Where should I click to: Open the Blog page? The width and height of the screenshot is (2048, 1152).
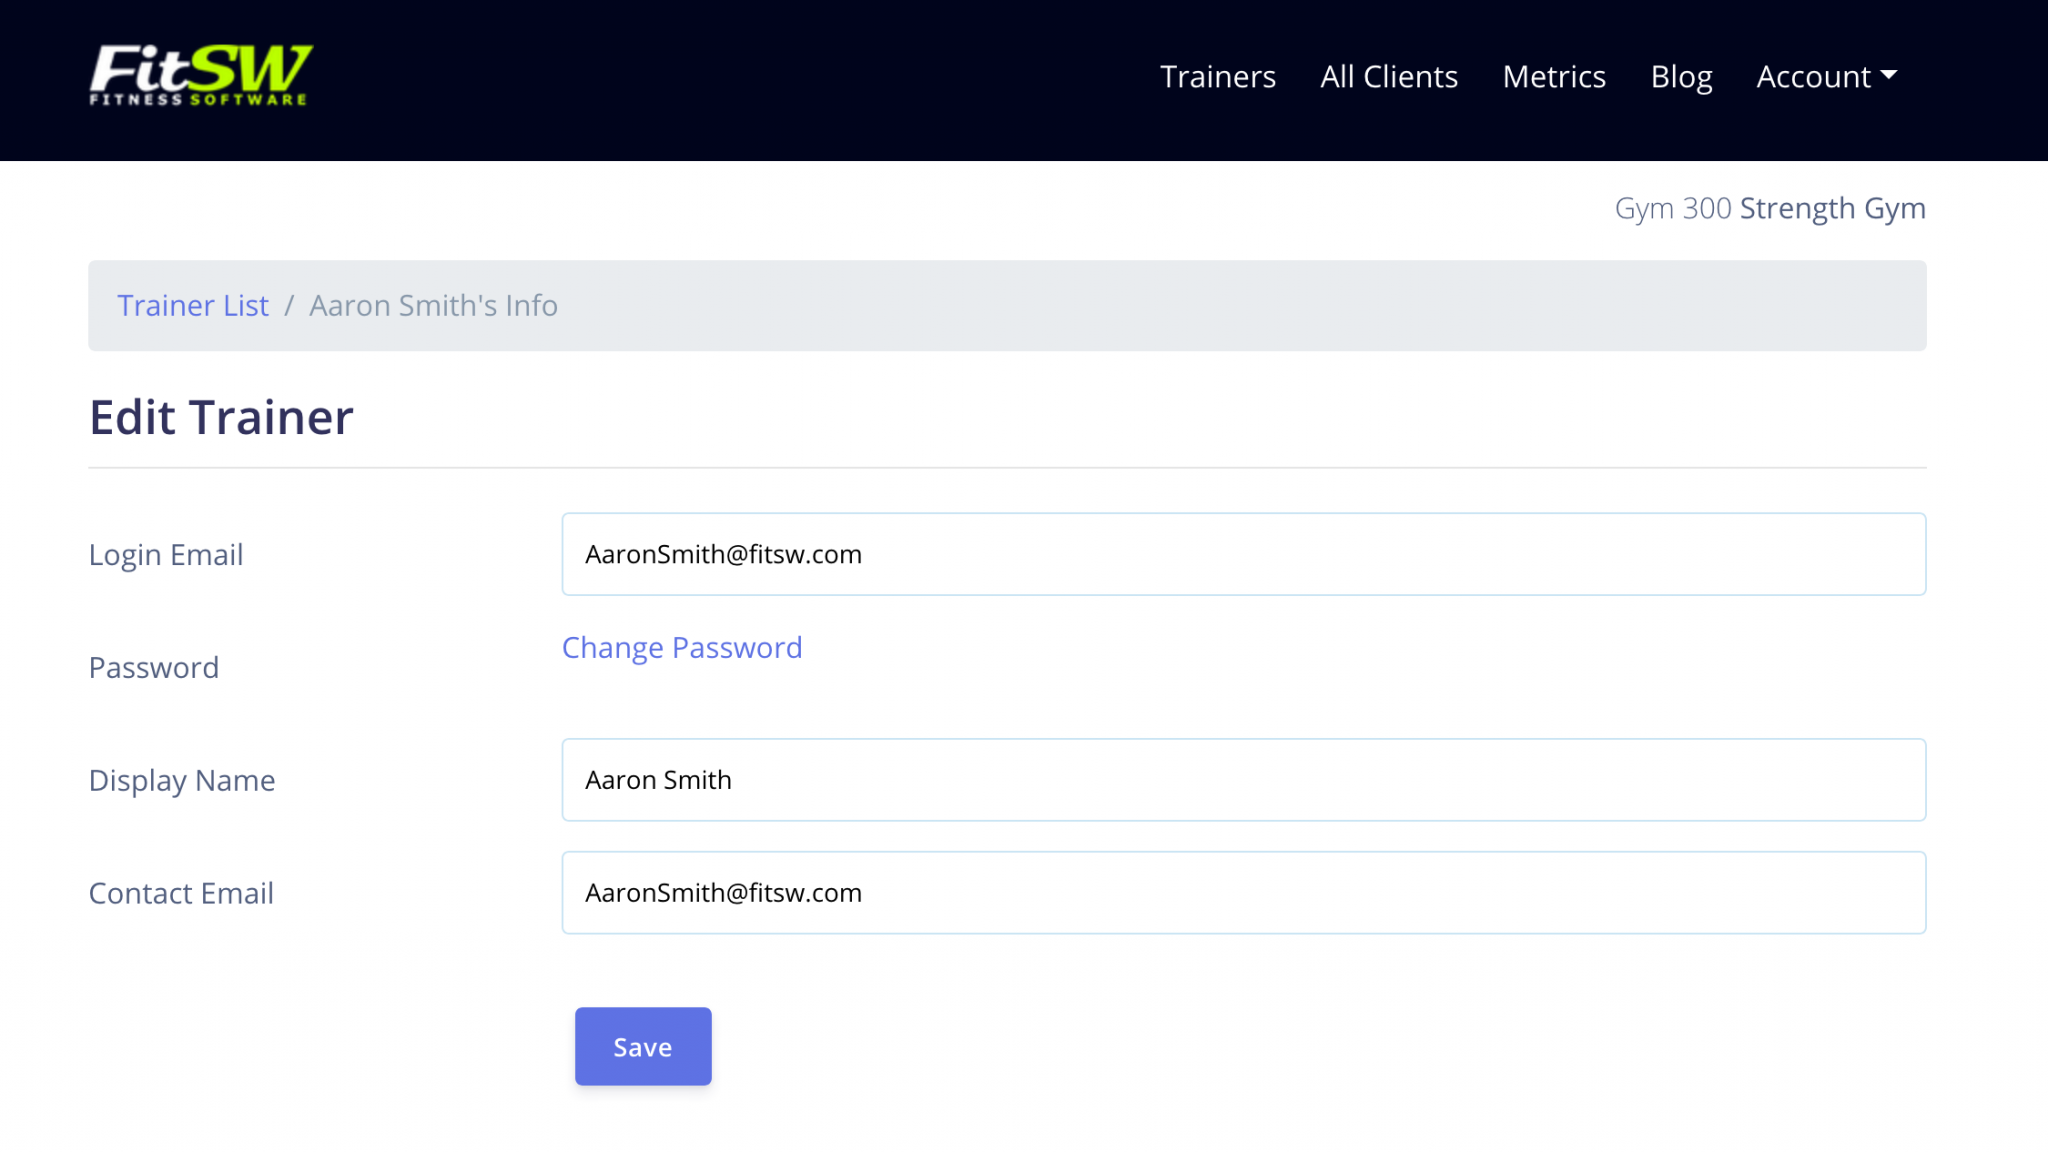coord(1681,76)
